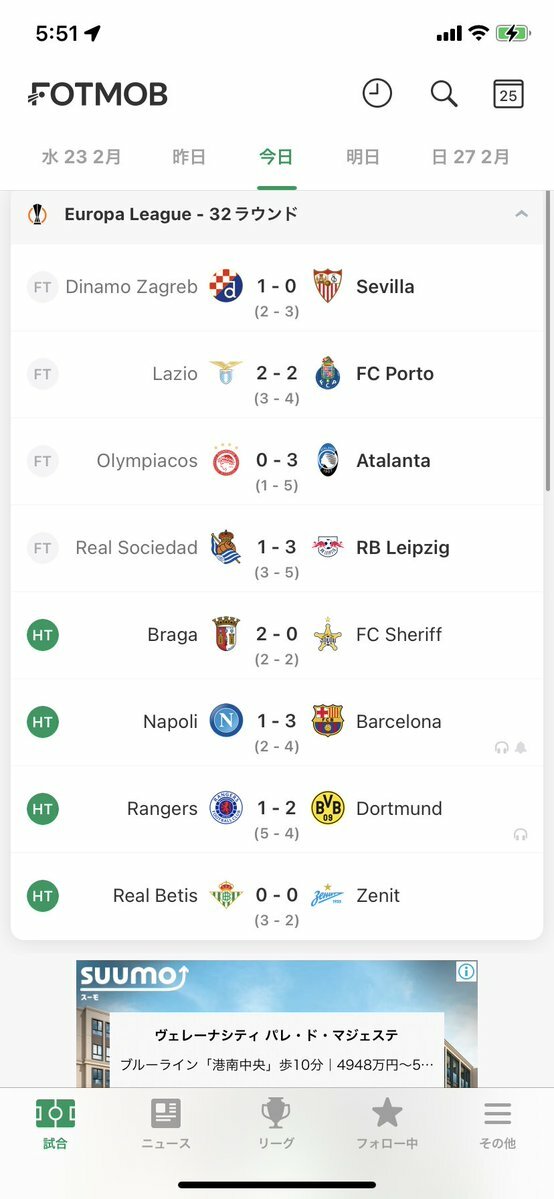Open the ad info icon
The width and height of the screenshot is (554, 1199).
[467, 972]
